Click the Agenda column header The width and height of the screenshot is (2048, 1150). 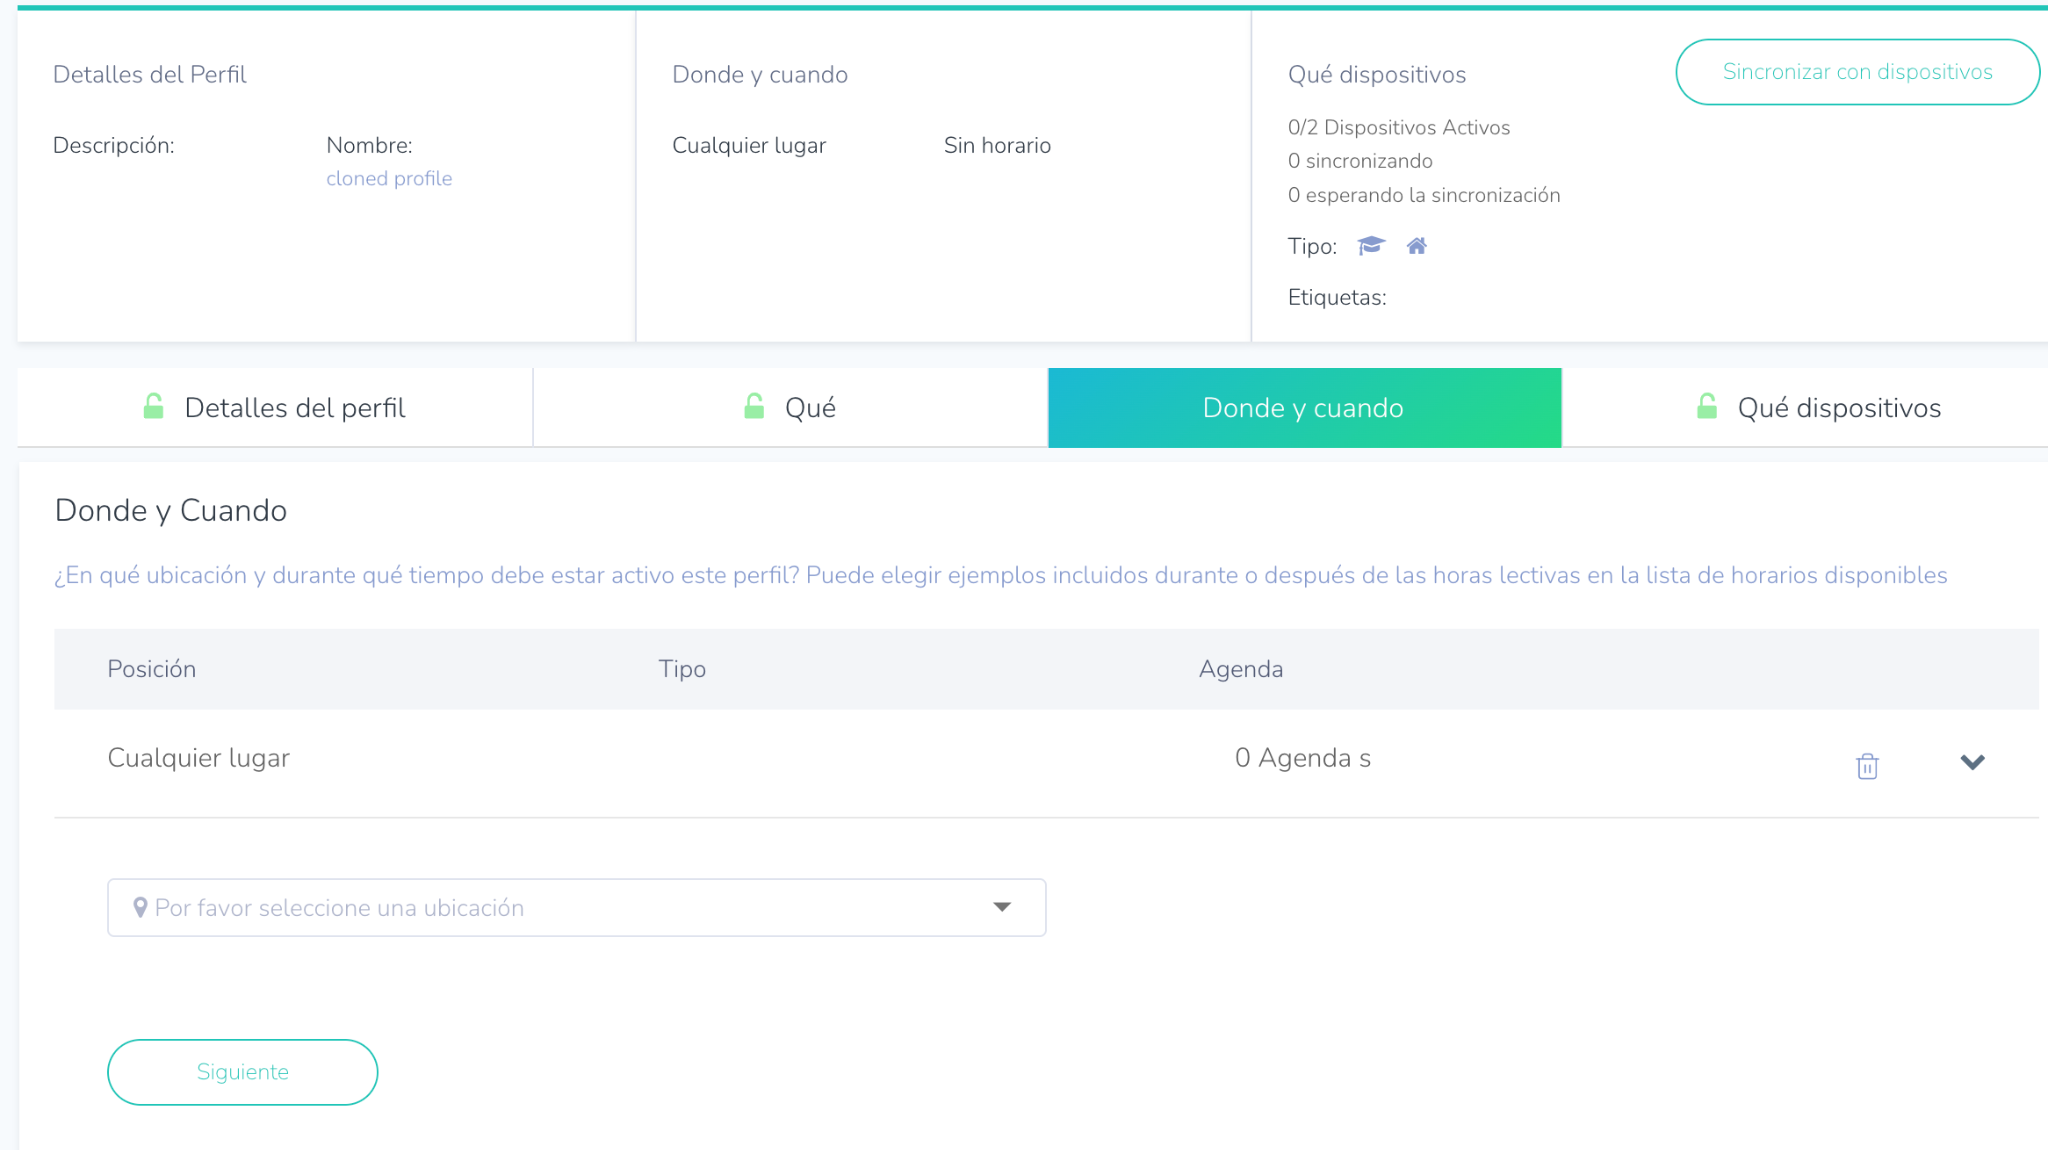click(x=1240, y=669)
